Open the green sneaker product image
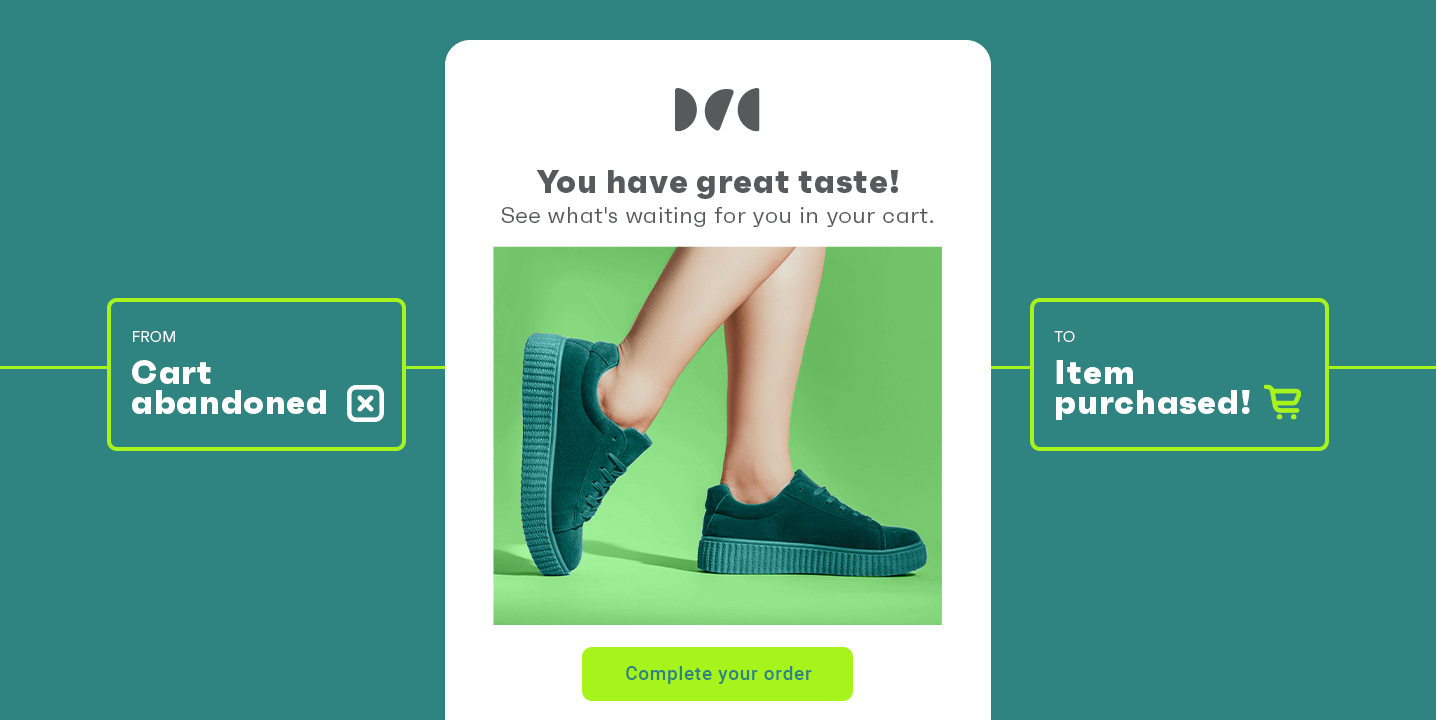 click(717, 436)
